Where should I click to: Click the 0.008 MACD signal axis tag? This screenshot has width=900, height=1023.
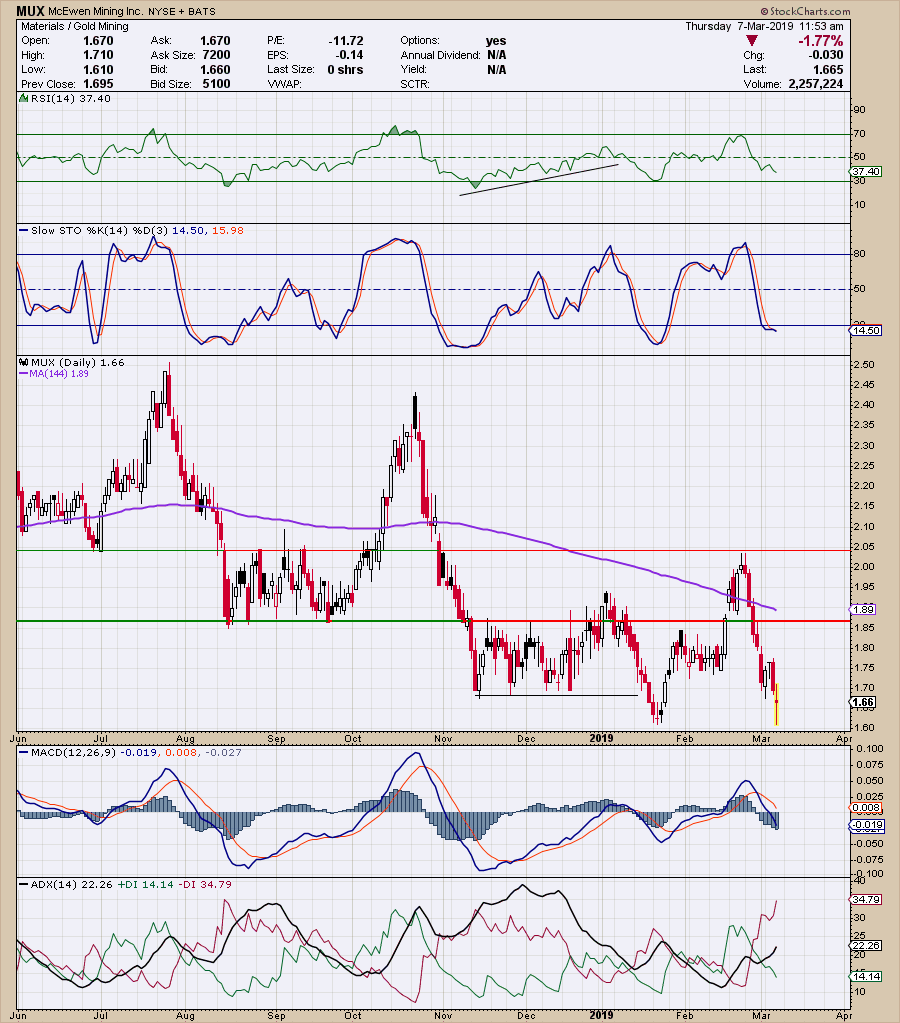pyautogui.click(x=867, y=808)
